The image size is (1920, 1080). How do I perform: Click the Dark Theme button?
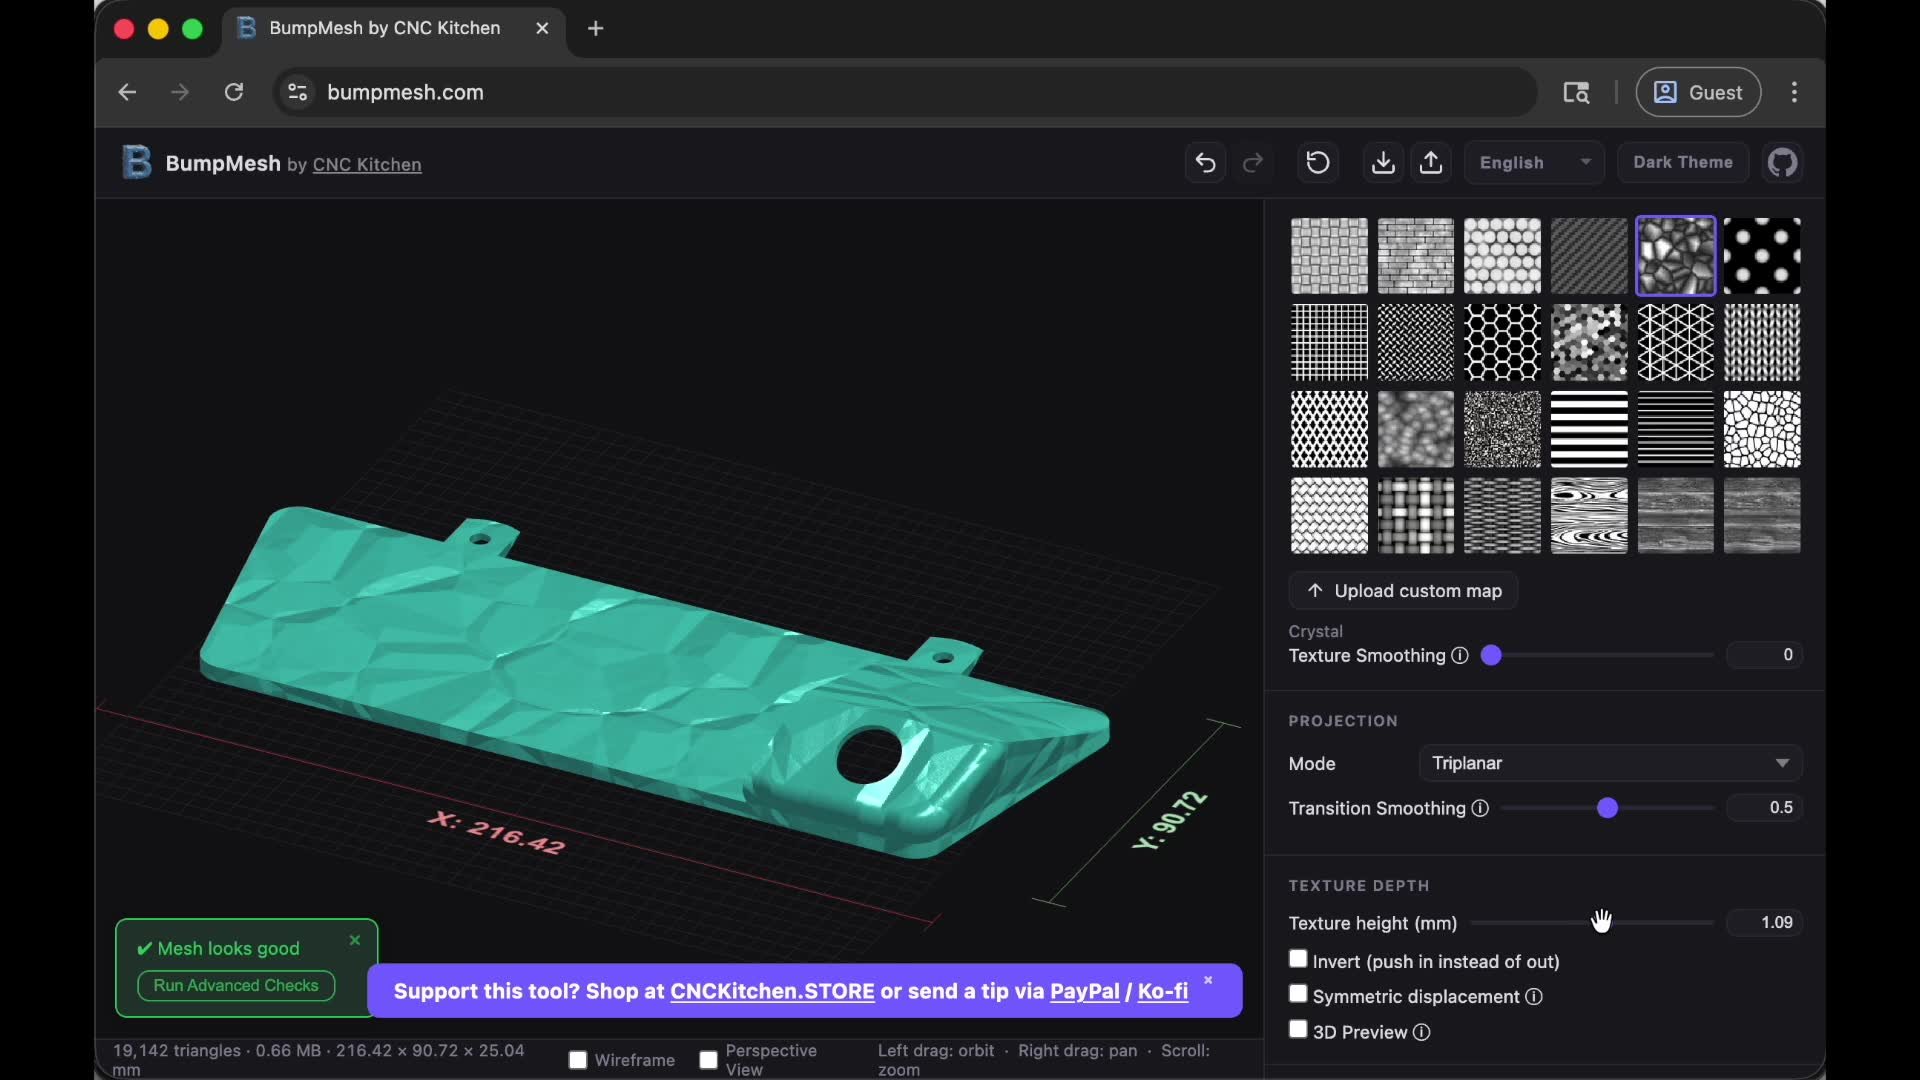pos(1683,163)
